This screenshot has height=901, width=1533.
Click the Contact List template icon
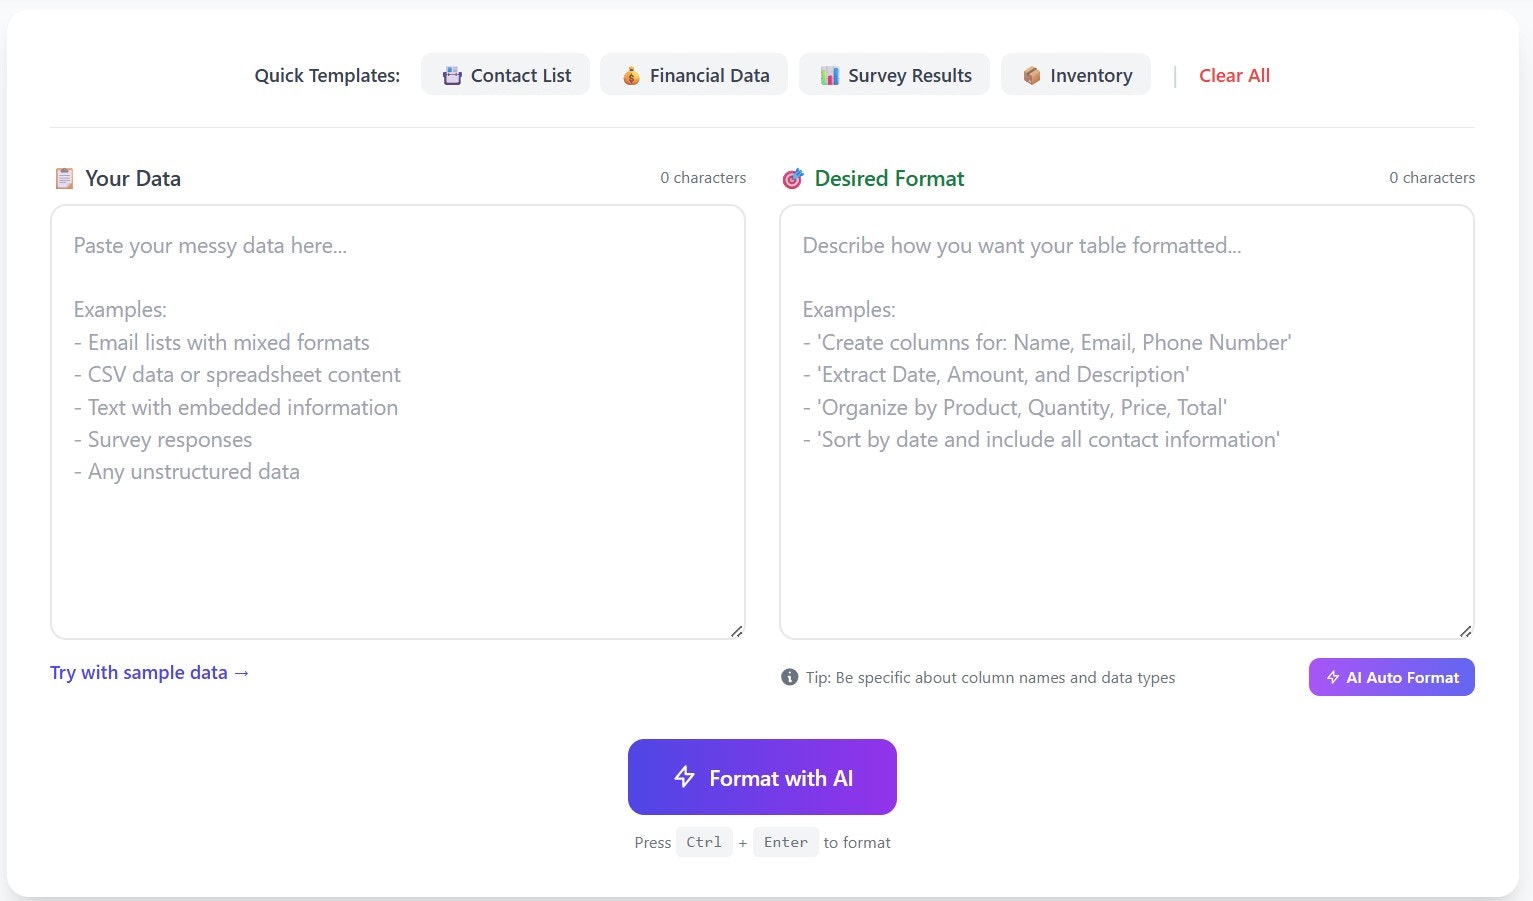tap(452, 76)
